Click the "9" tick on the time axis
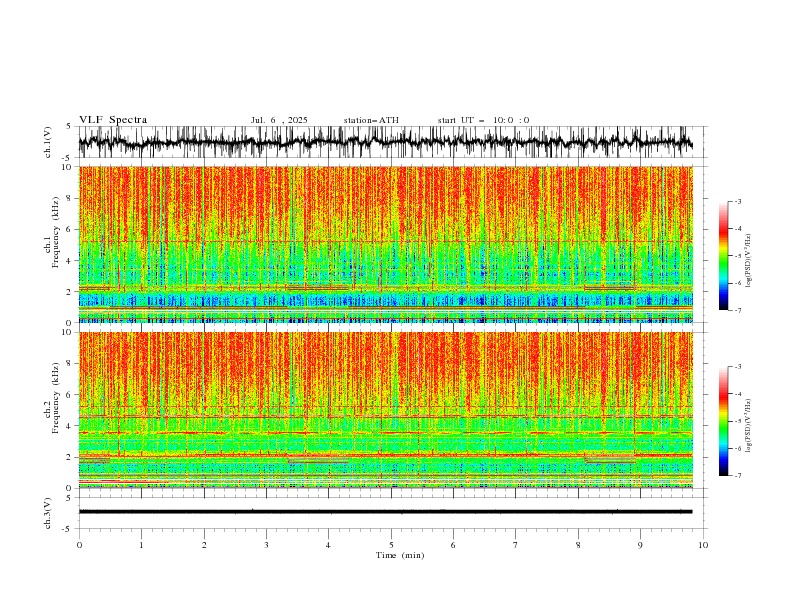This screenshot has height=612, width=792. pos(640,545)
